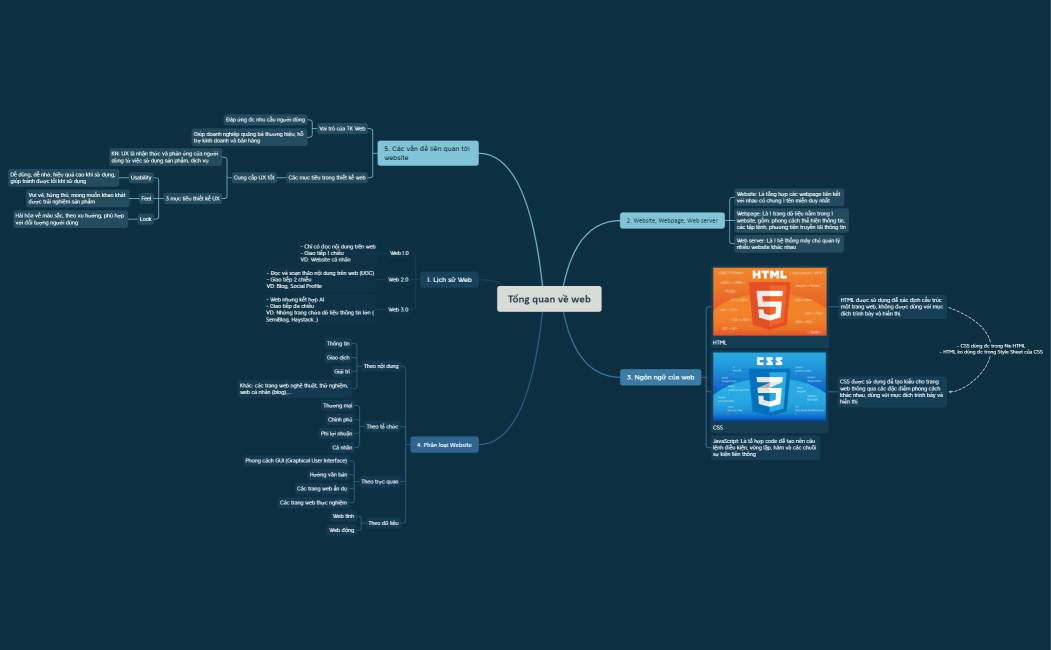1051x650 pixels.
Task: Select the central node Tổng quan về web
Action: 548,298
